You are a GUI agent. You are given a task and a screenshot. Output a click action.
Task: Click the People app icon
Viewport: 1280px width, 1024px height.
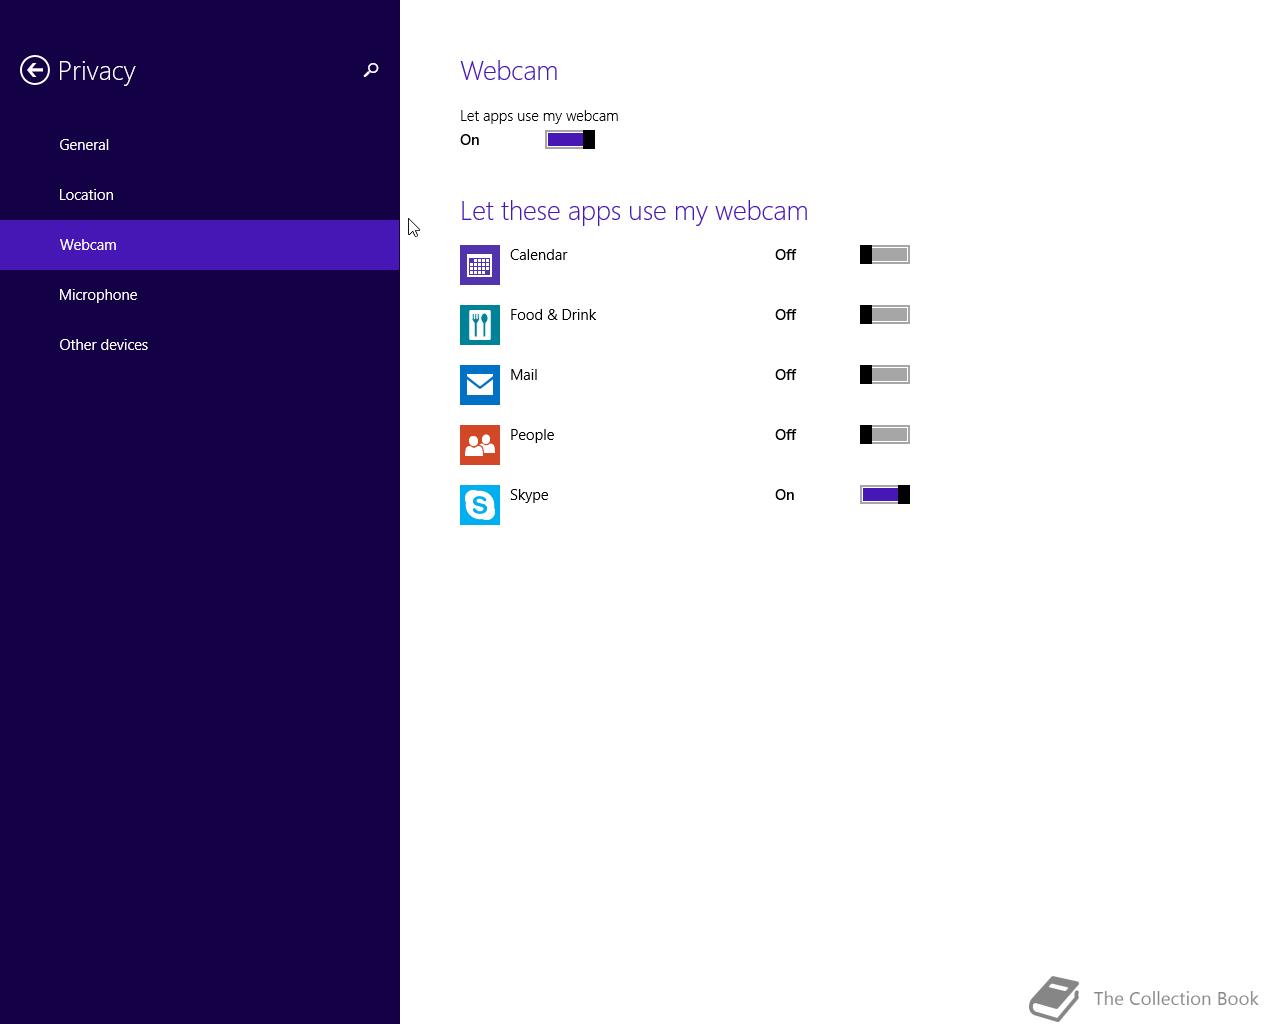click(x=480, y=445)
